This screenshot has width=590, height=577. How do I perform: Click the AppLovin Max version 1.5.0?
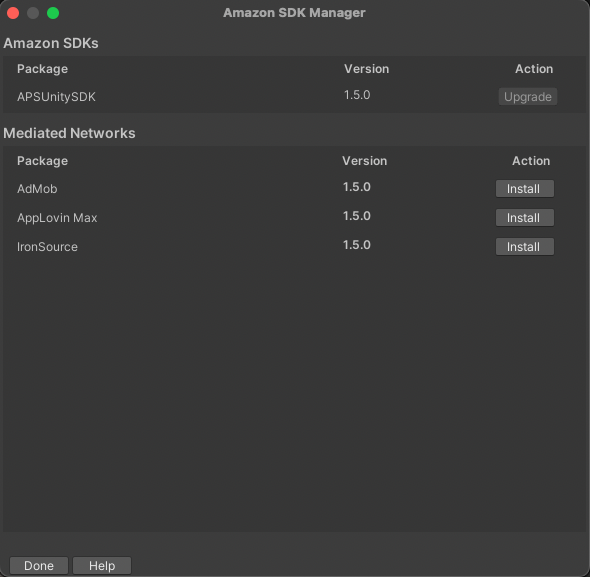[357, 216]
